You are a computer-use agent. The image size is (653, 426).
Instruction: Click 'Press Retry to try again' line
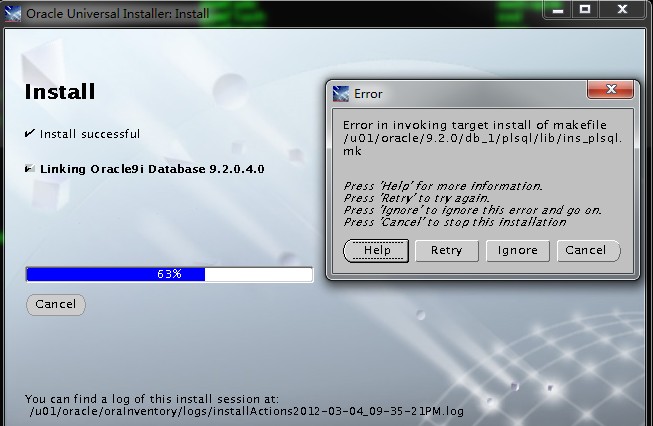point(416,198)
